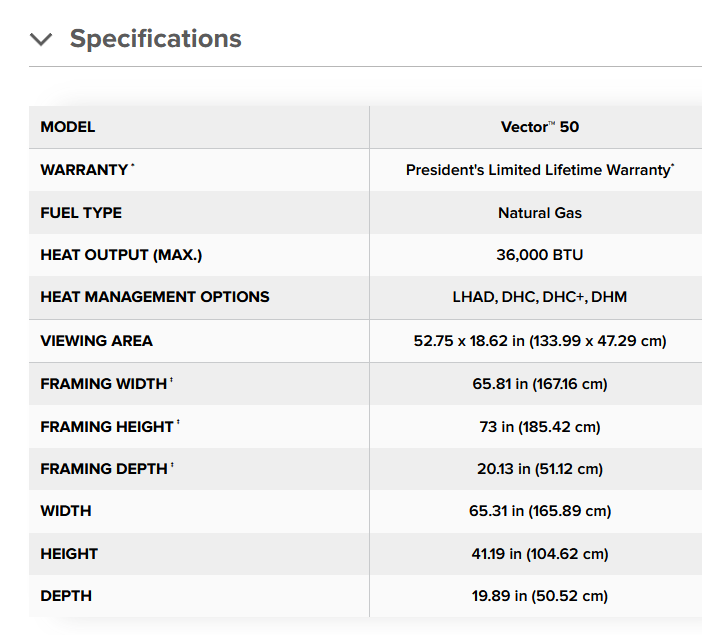Image resolution: width=702 pixels, height=635 pixels.
Task: Click the FRAMING HEIGHT footnote dagger
Action: pos(178,422)
